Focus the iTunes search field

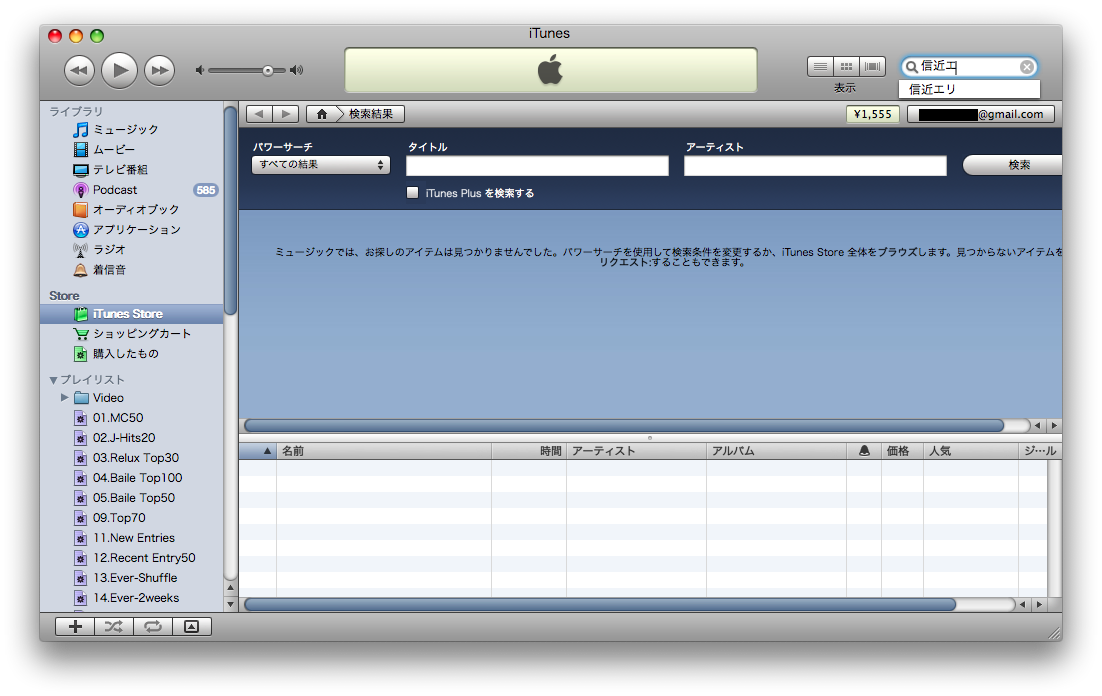(970, 67)
